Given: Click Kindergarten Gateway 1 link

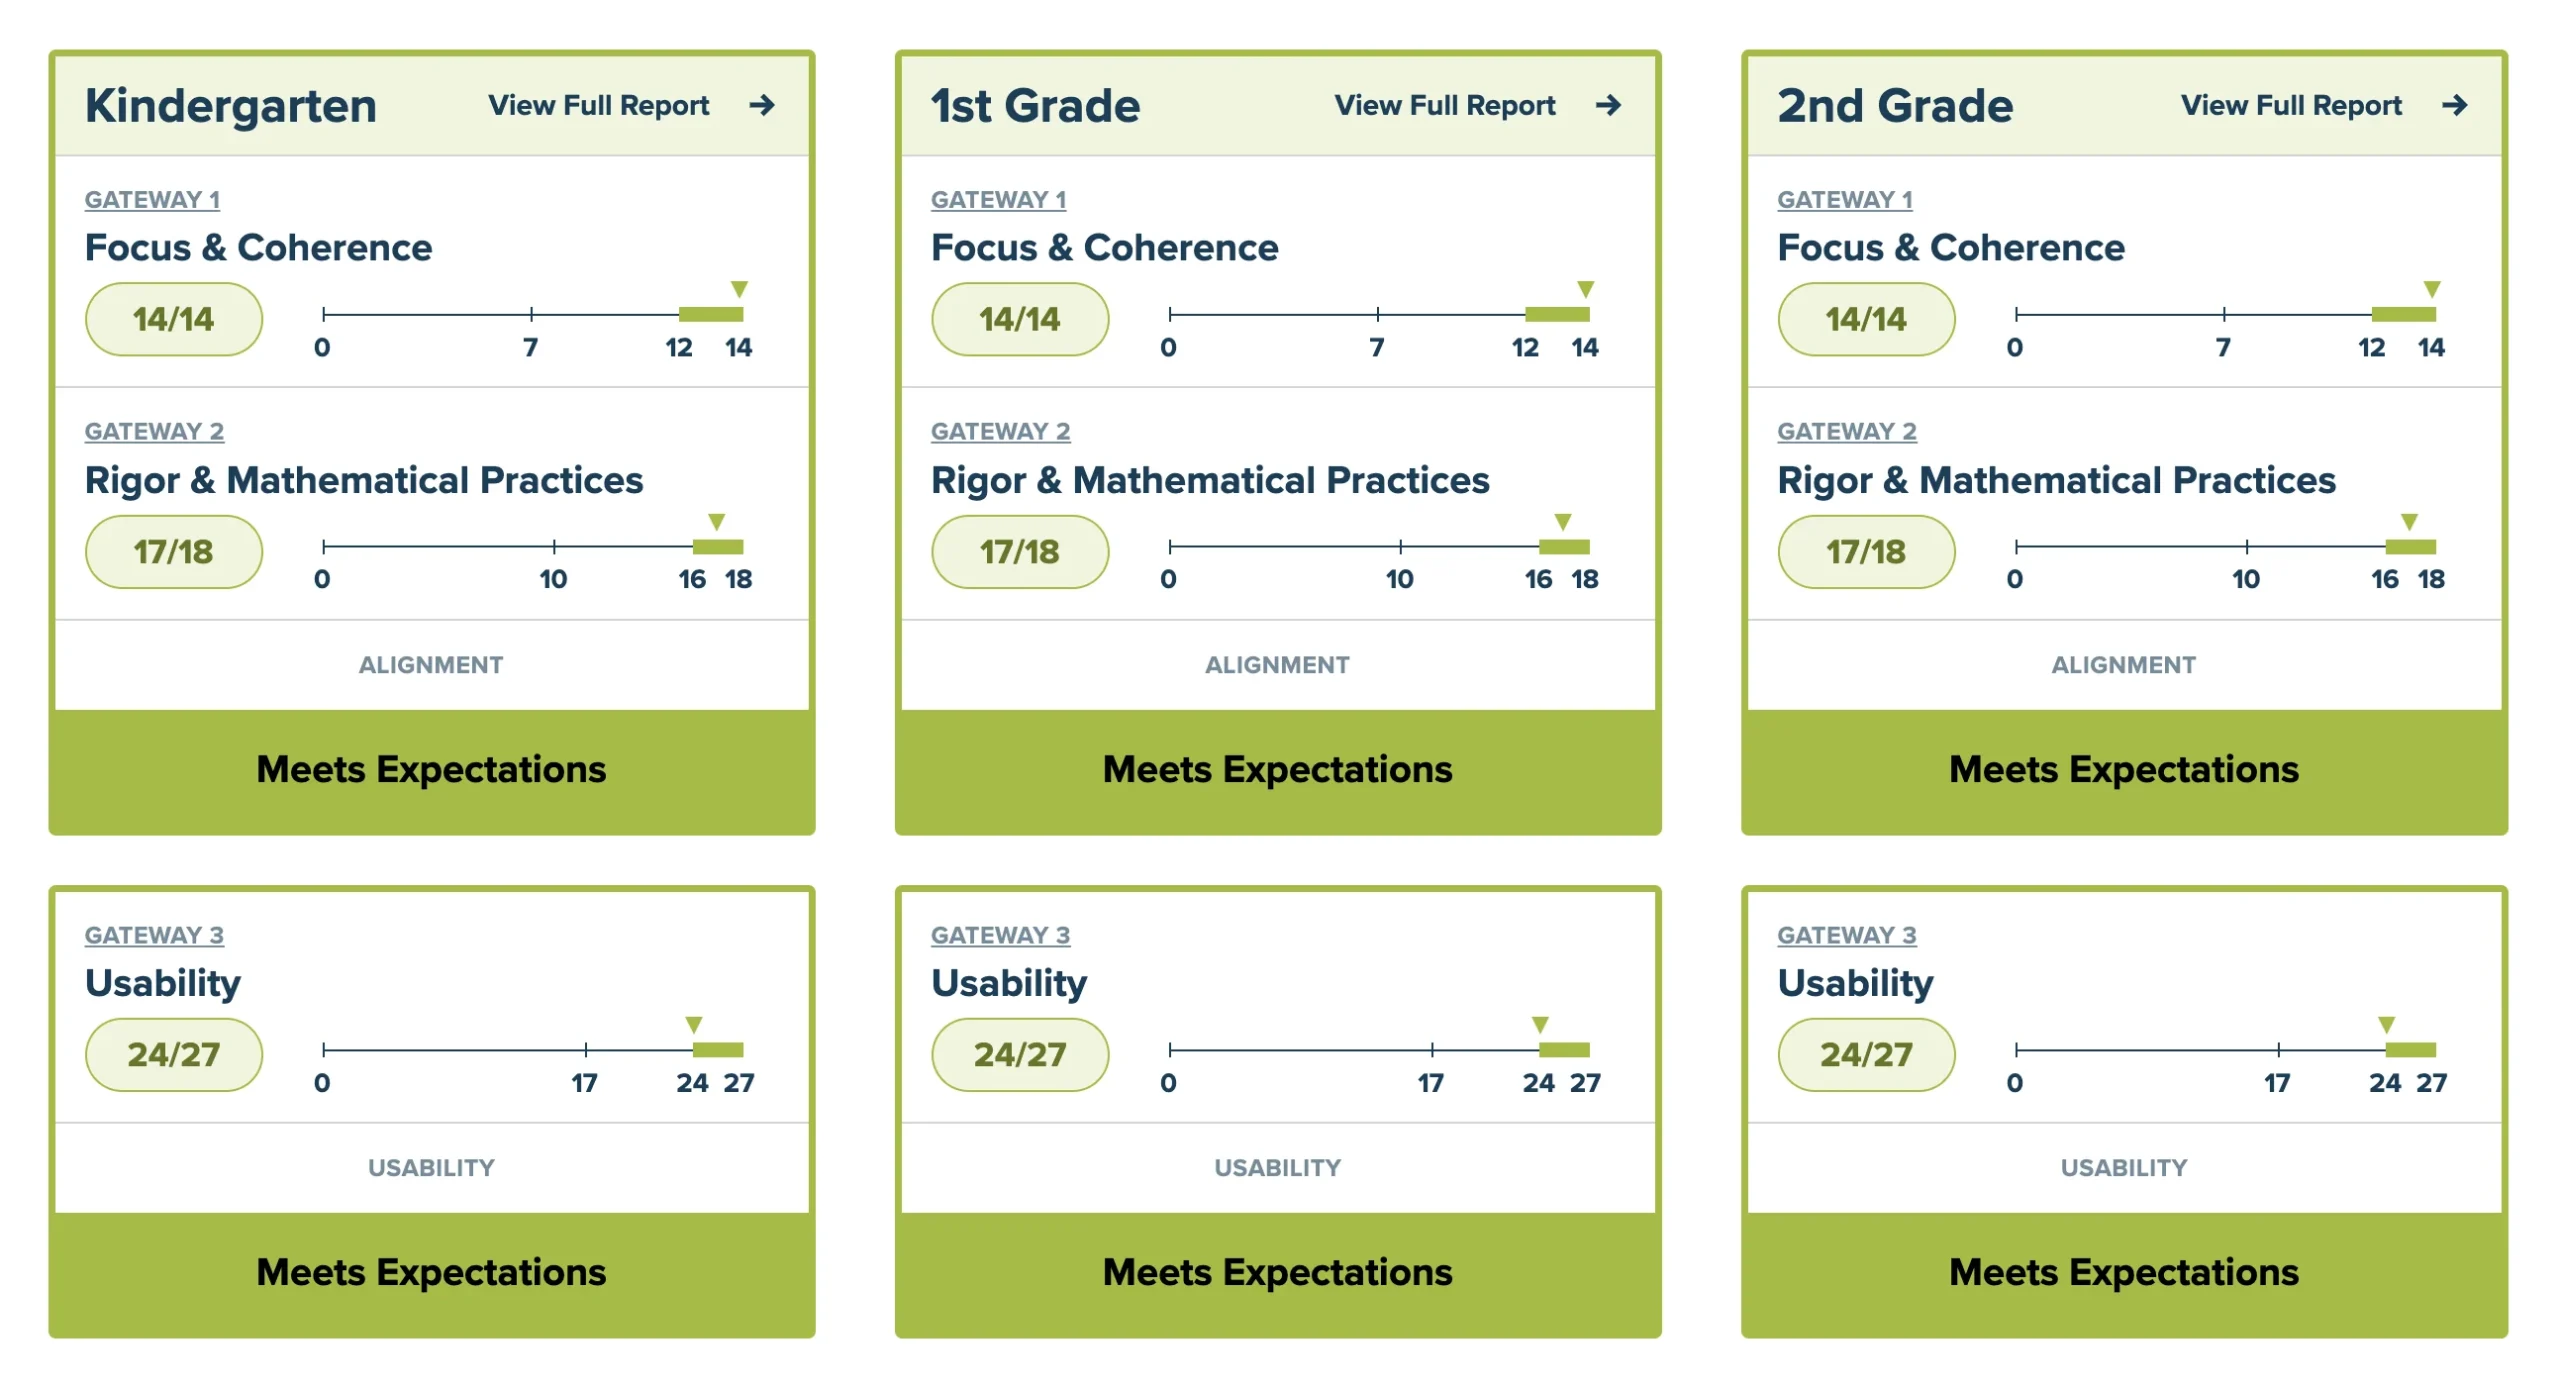Looking at the screenshot, I should 152,199.
